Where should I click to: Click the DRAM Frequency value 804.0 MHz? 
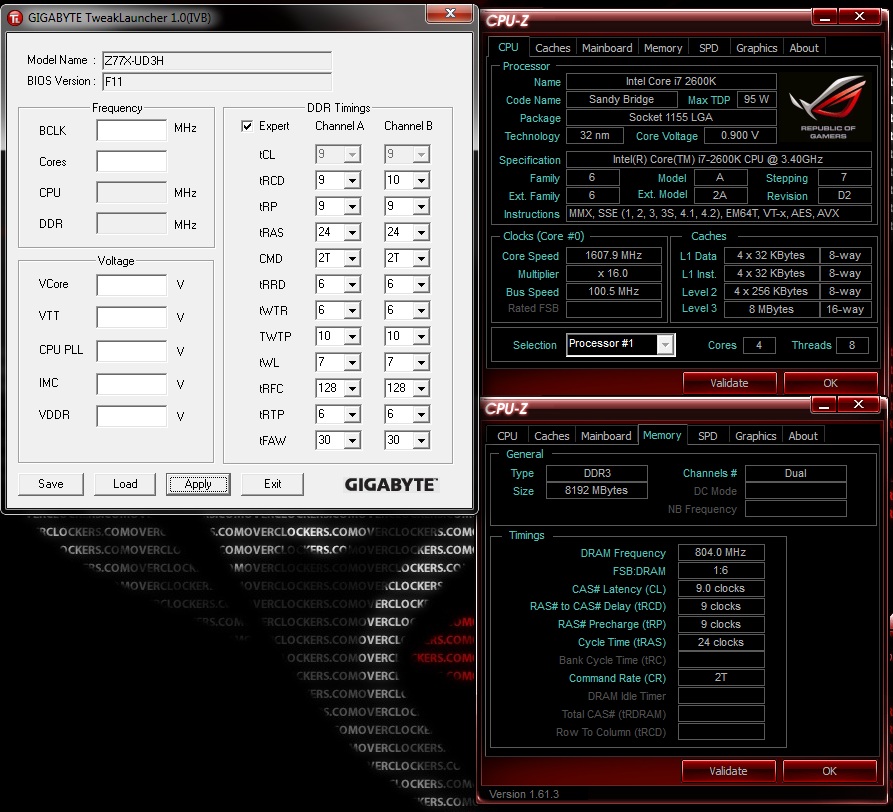tap(721, 552)
